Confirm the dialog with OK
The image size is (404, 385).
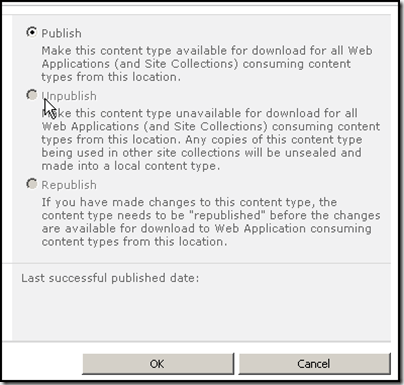tap(158, 364)
